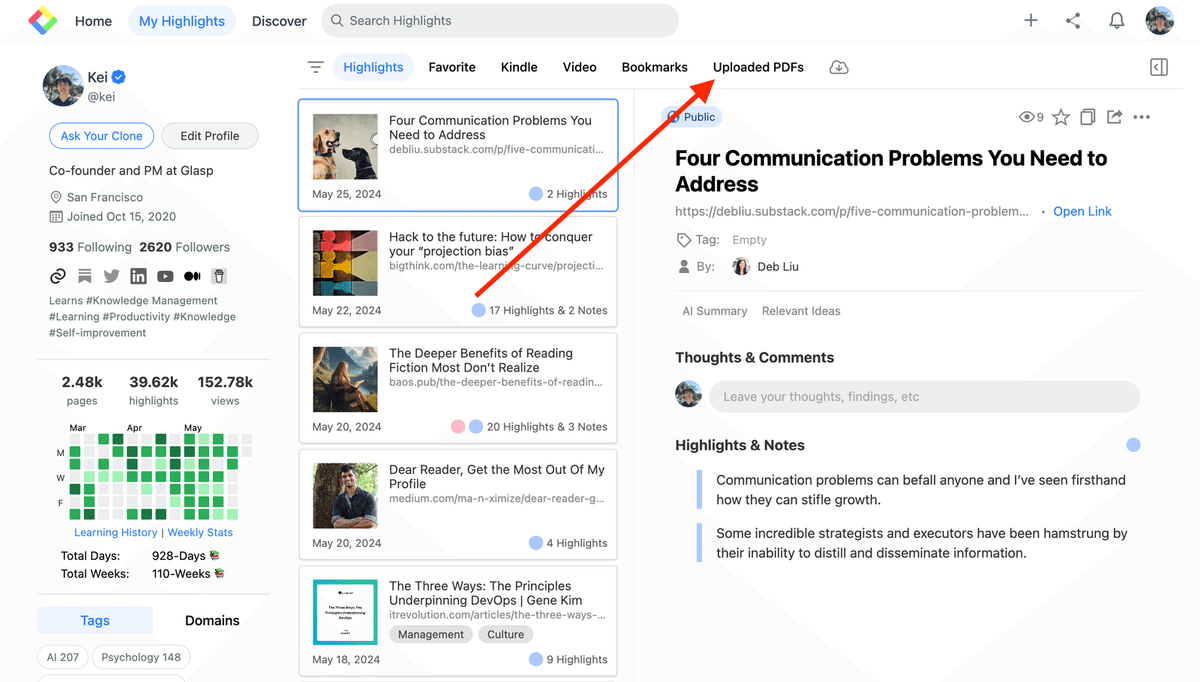1200x682 pixels.
Task: Click the share icon in top bar
Action: [x=1073, y=20]
